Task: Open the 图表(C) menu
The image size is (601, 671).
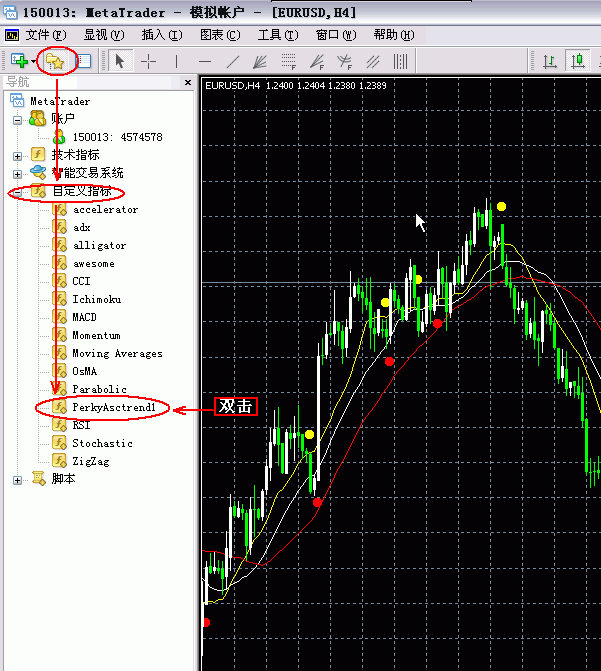Action: pos(220,35)
